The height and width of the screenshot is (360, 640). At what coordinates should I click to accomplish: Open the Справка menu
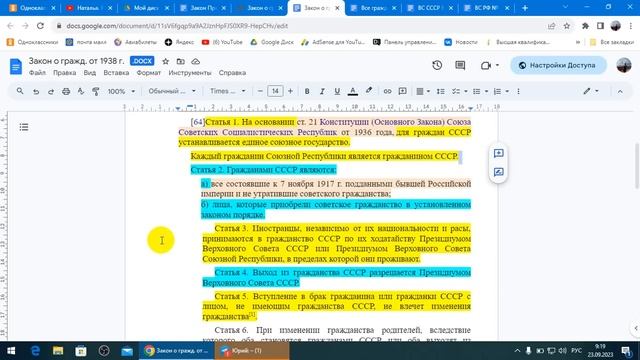tap(232, 73)
